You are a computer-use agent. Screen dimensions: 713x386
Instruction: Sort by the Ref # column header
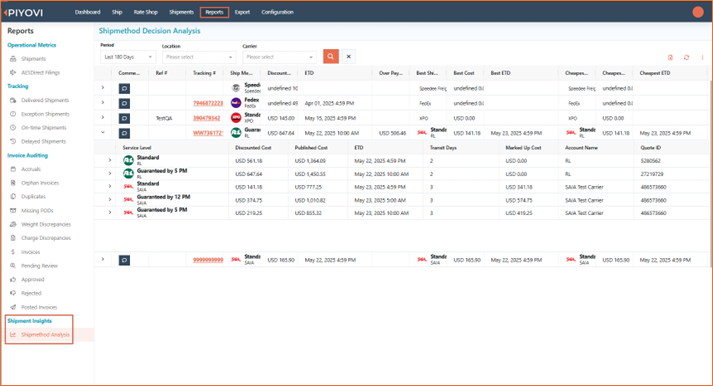click(161, 73)
